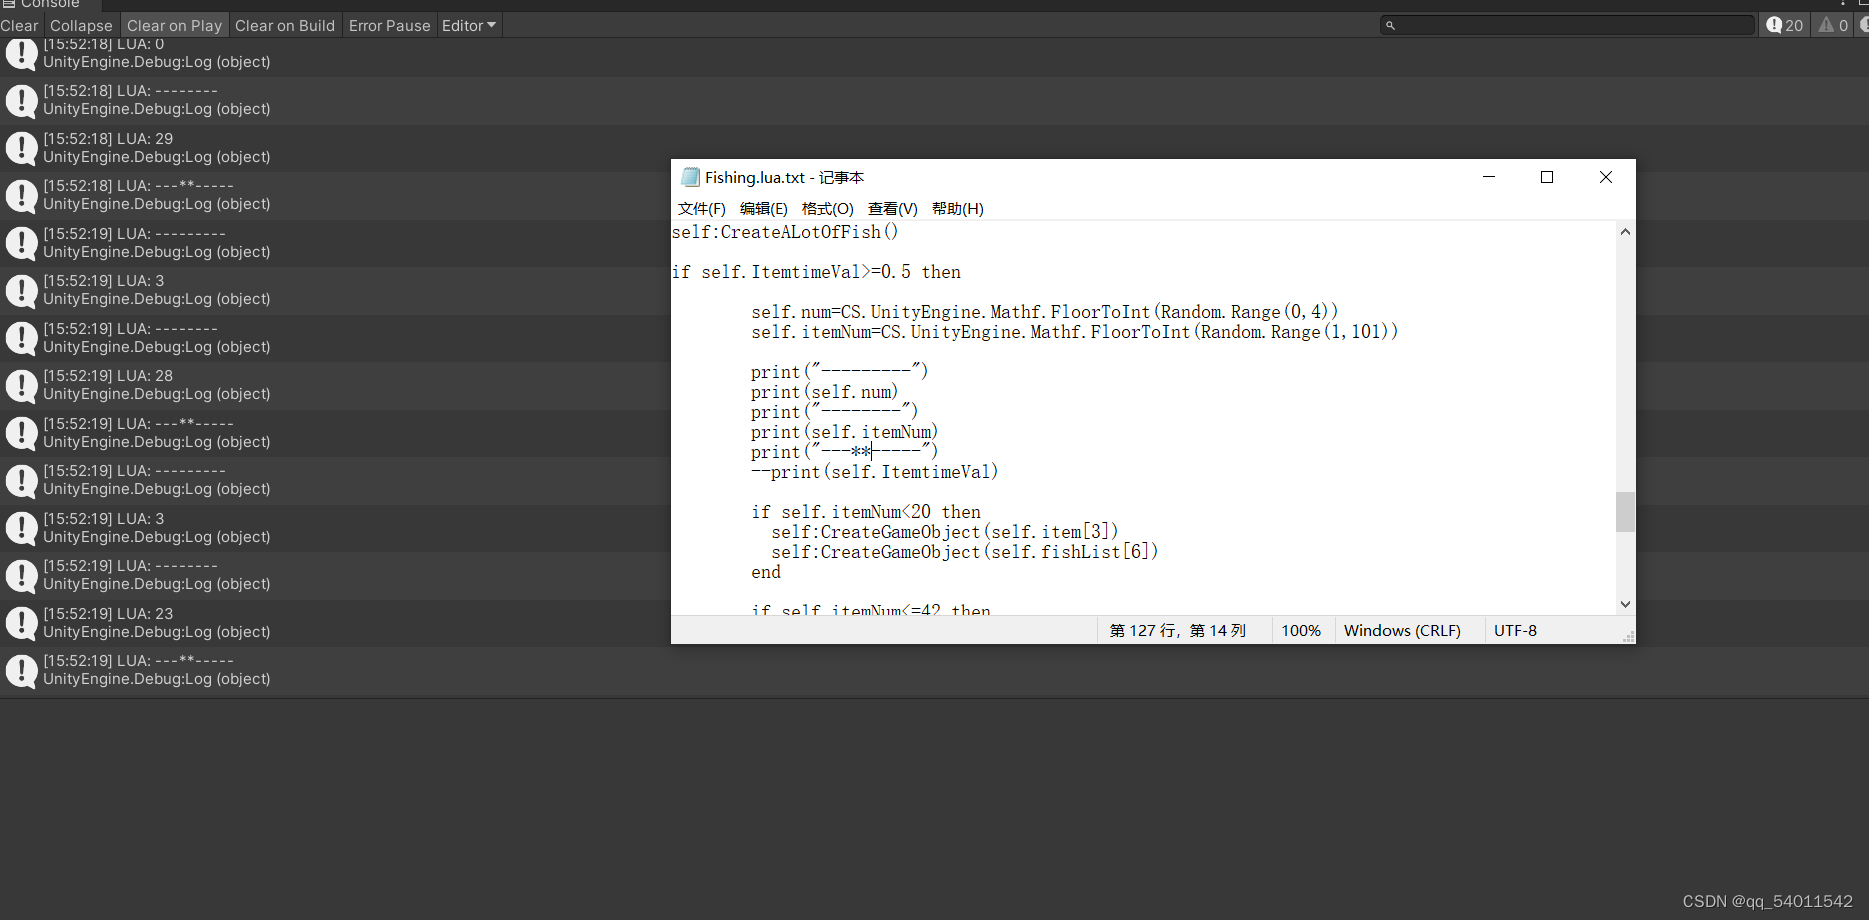Click info icon of 'LUA: 23' log entry
The height and width of the screenshot is (920, 1869).
(21, 623)
